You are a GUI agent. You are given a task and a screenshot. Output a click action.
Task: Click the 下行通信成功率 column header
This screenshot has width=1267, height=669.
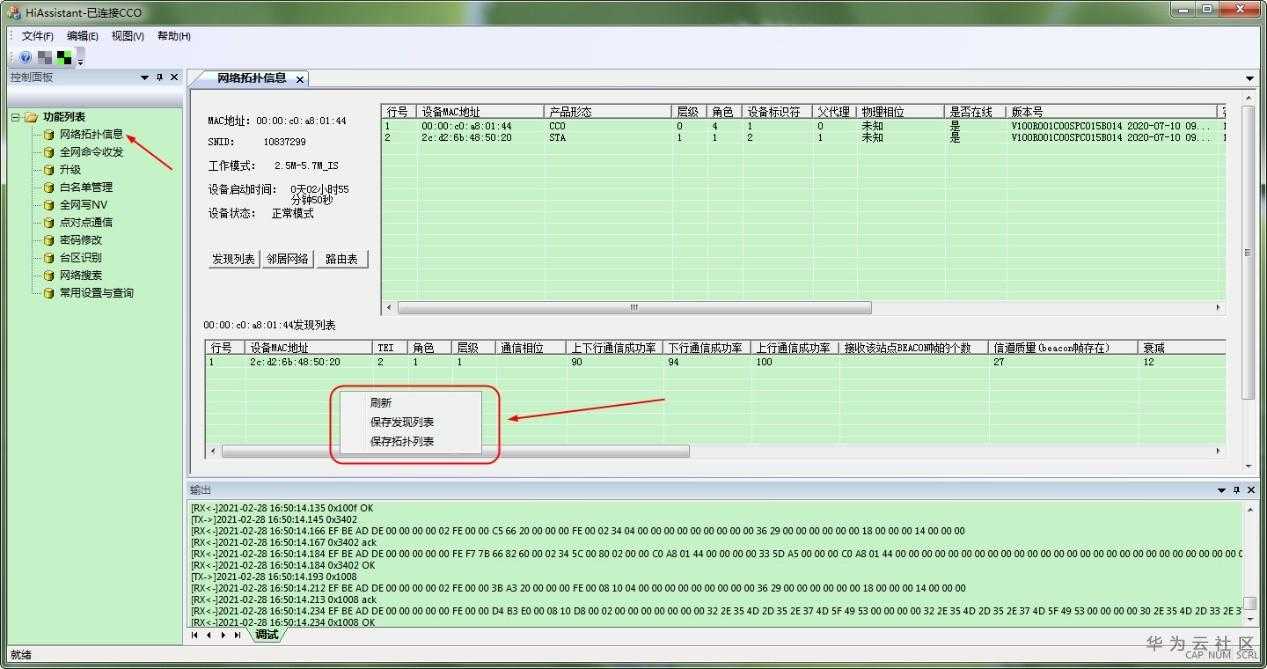(707, 348)
